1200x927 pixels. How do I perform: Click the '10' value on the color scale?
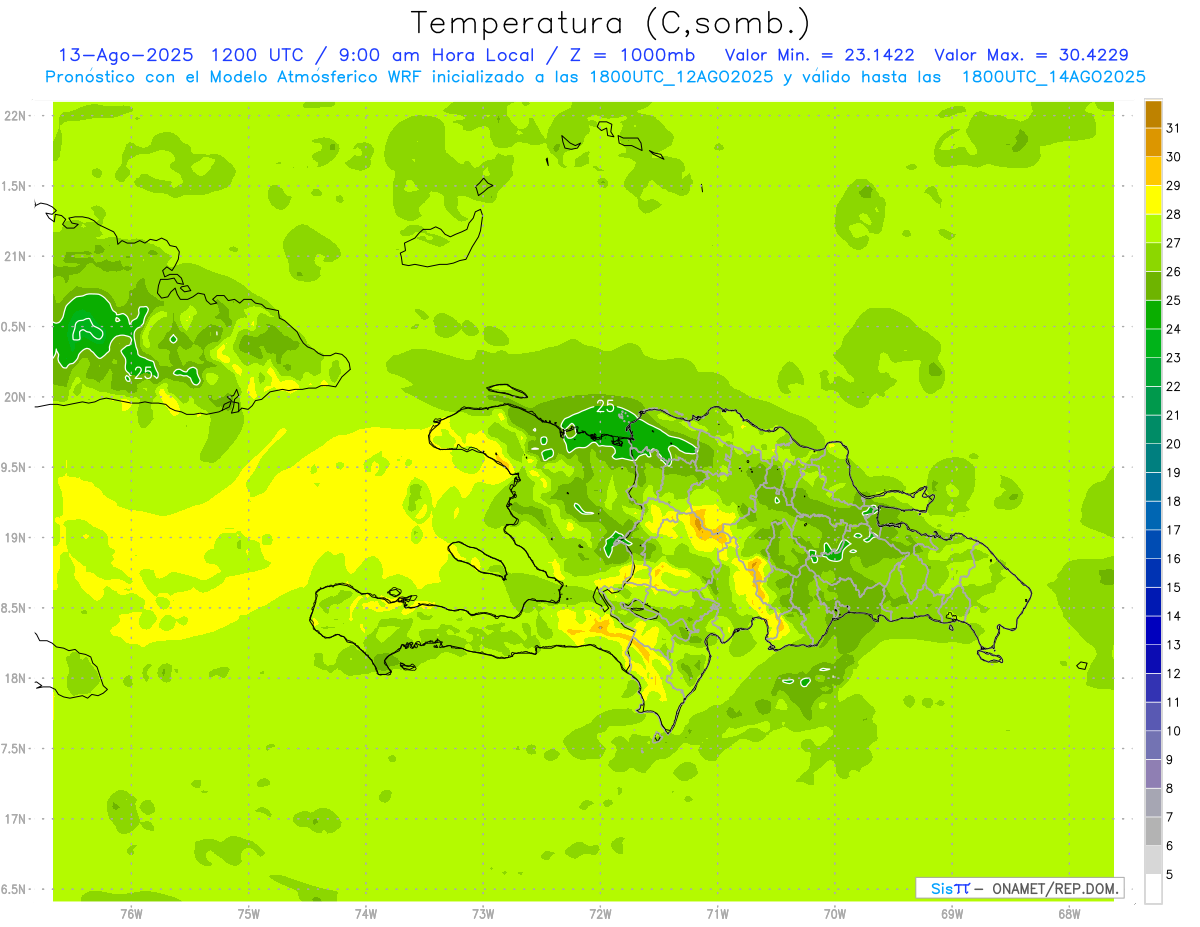(1174, 731)
